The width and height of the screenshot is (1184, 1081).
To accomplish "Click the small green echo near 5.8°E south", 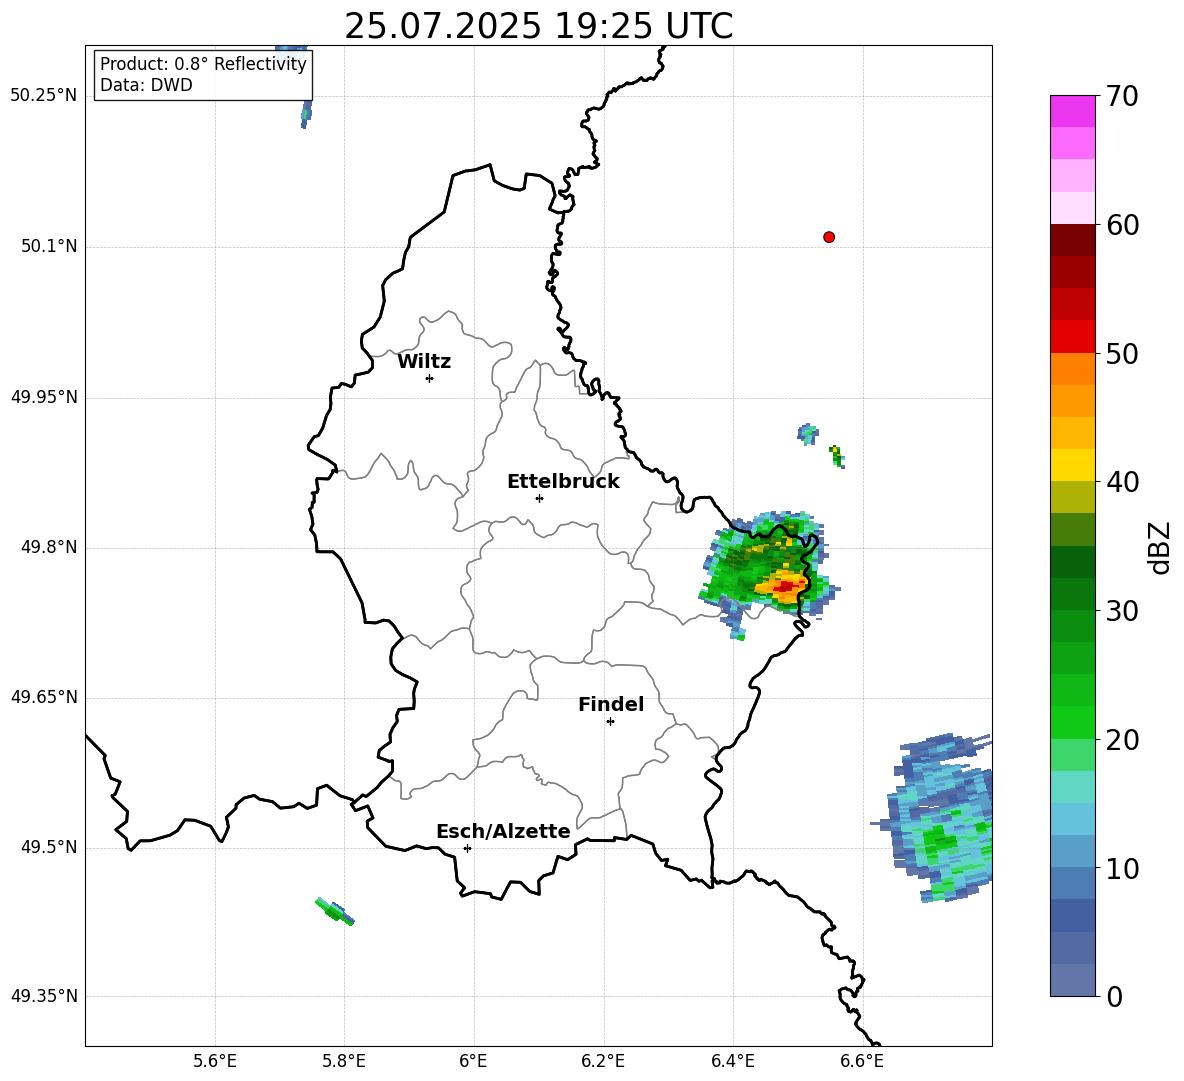I will [x=334, y=911].
